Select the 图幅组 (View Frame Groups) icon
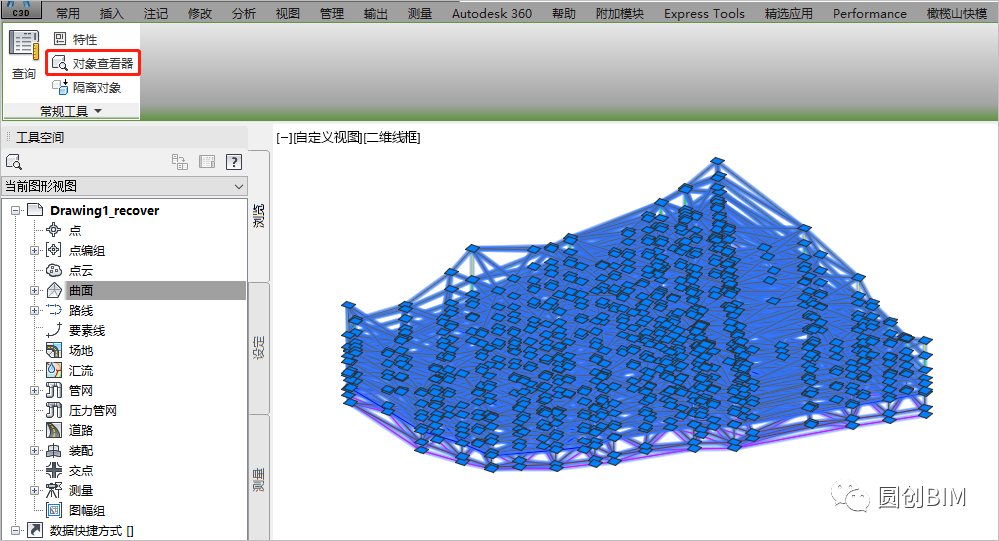This screenshot has width=999, height=541. pyautogui.click(x=54, y=510)
